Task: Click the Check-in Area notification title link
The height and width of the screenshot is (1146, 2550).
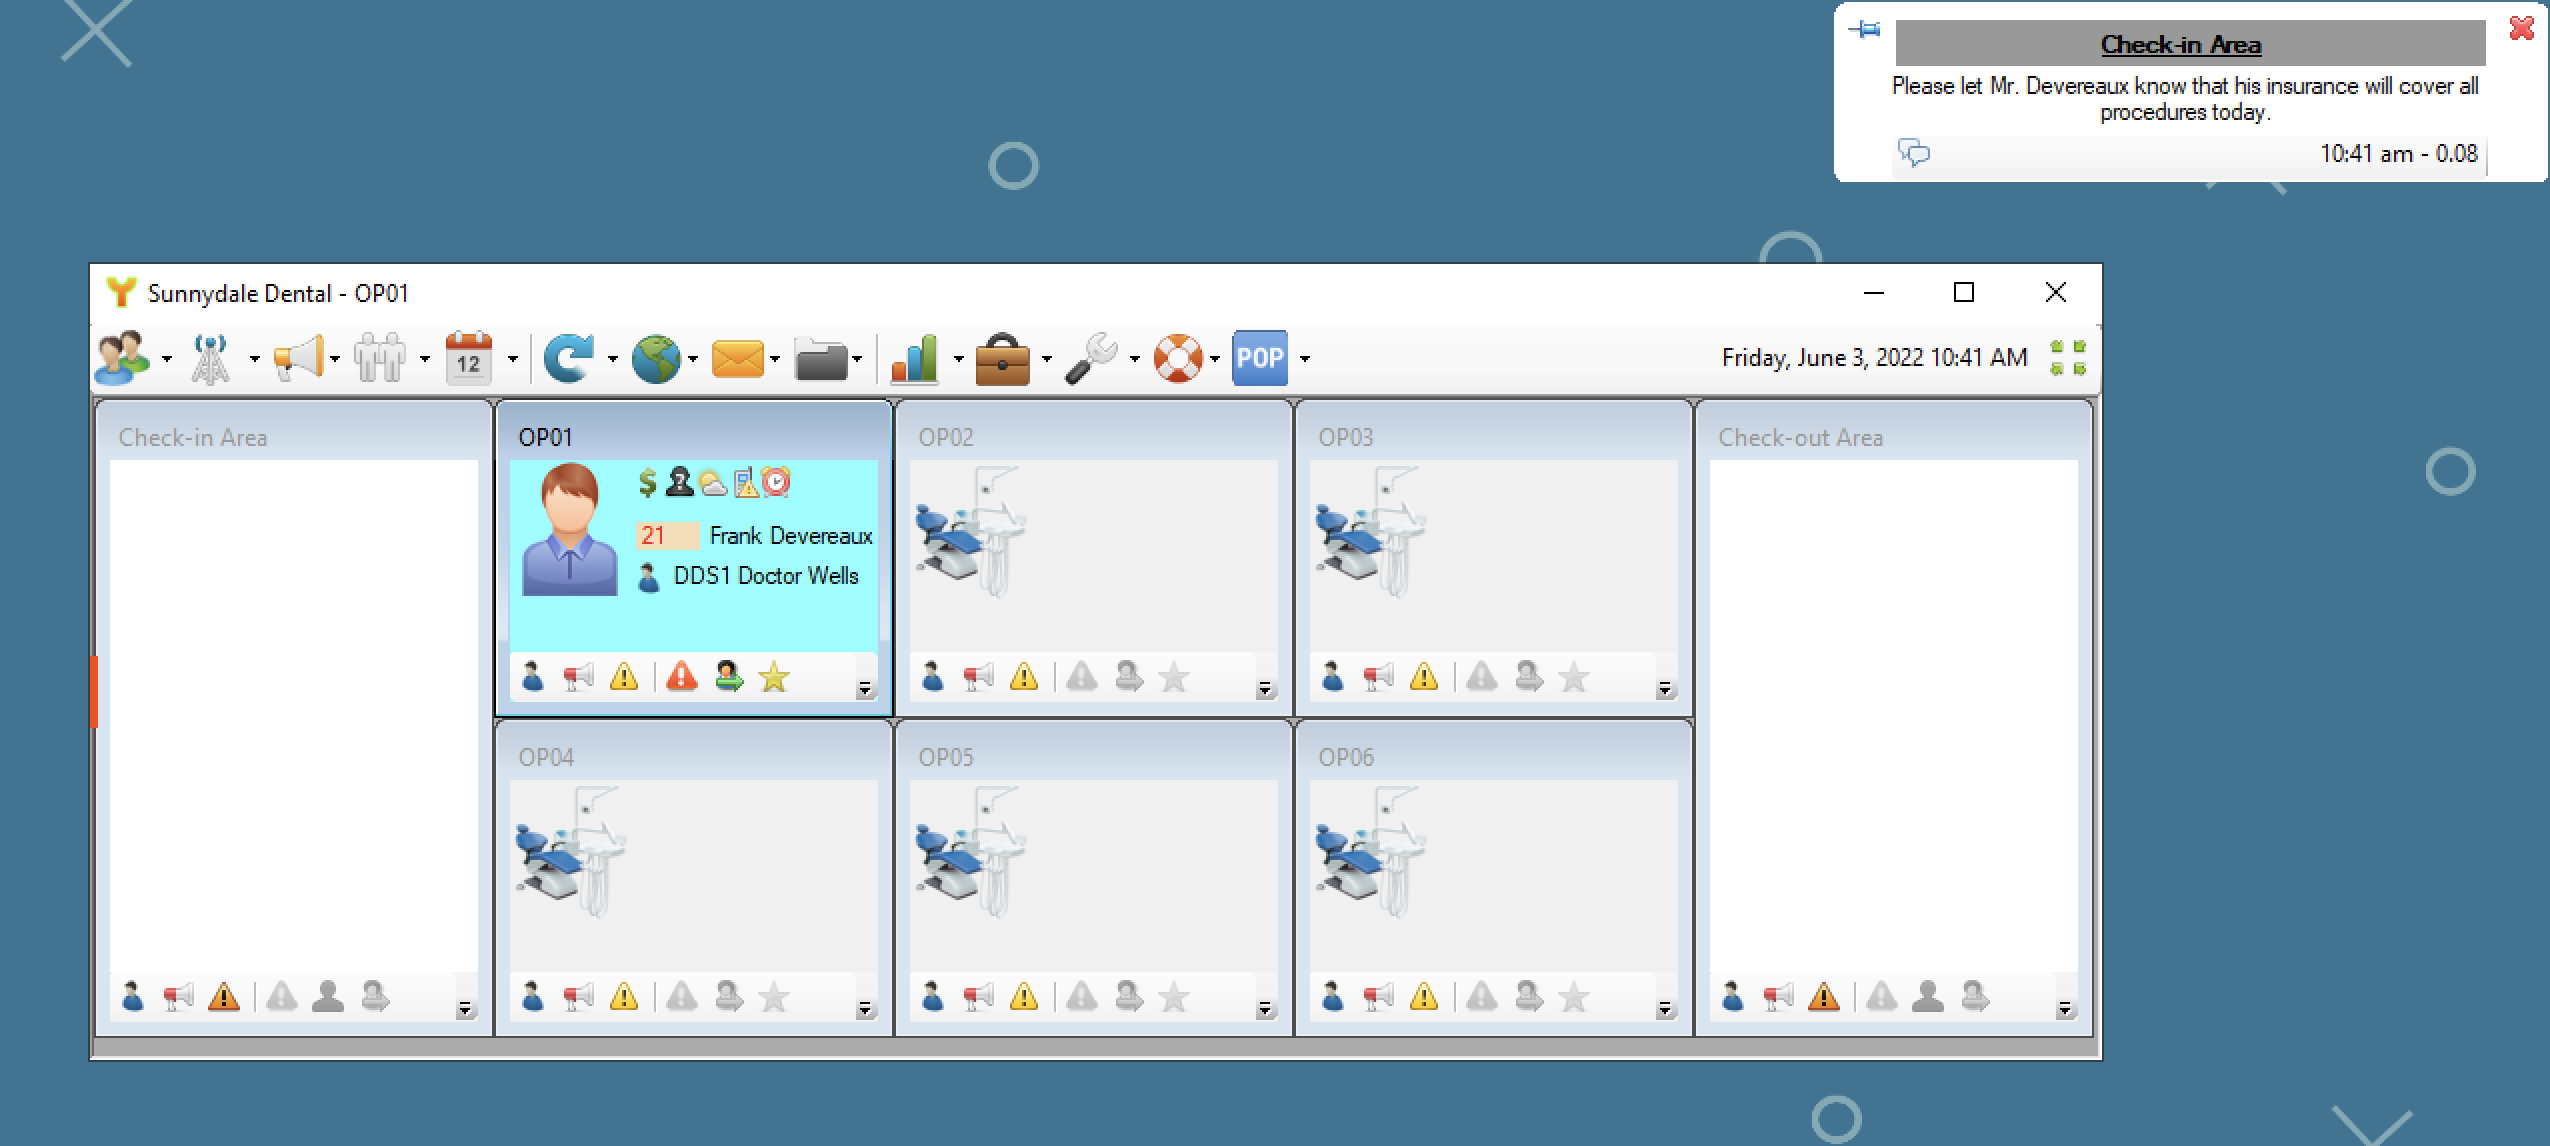Action: (2180, 44)
